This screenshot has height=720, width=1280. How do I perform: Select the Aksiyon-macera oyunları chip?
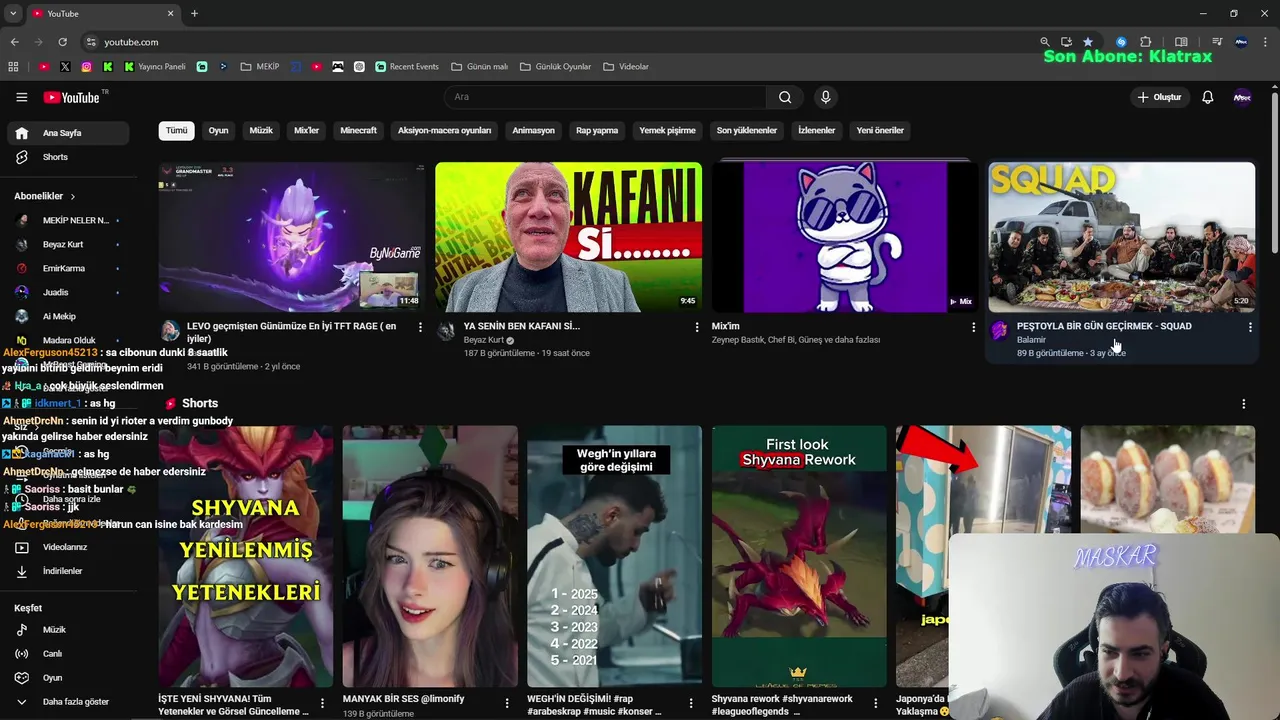click(444, 130)
